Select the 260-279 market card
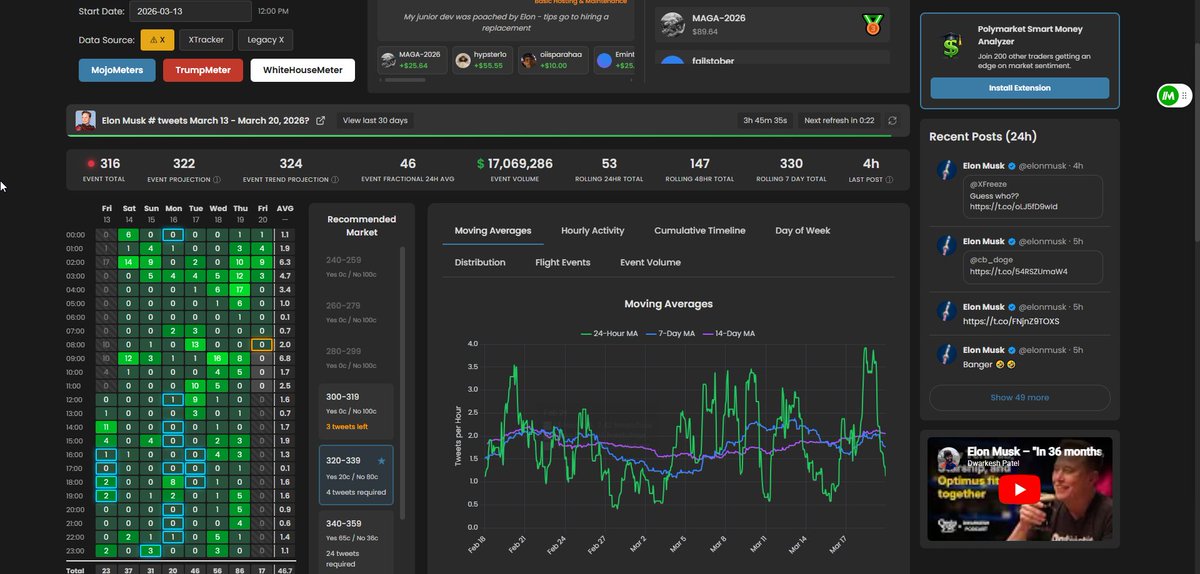 click(x=356, y=312)
